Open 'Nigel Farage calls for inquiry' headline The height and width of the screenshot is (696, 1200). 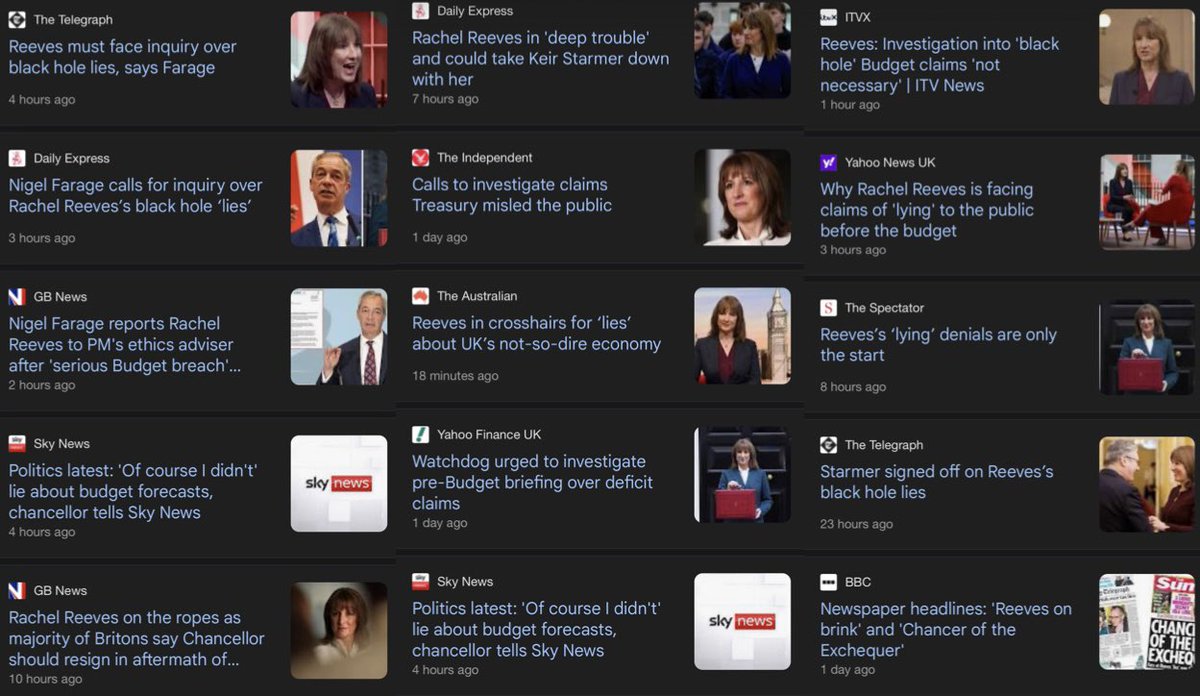(135, 196)
